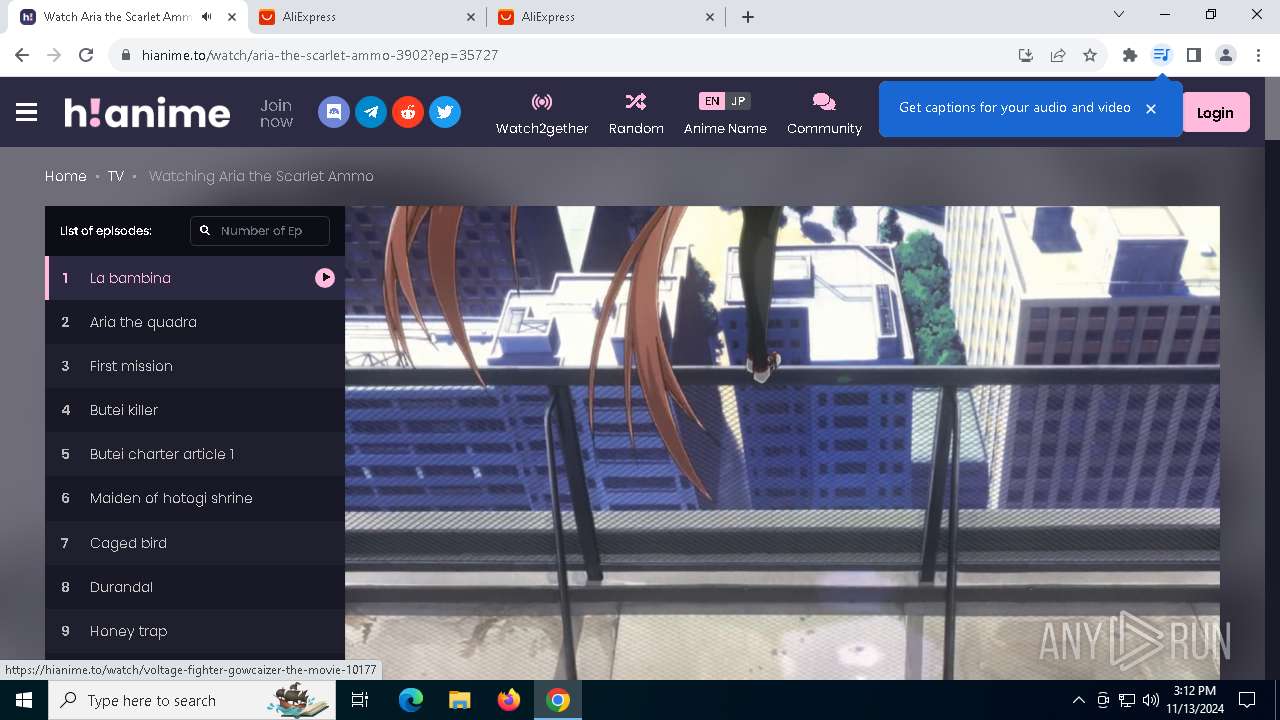
Task: Select episode 4 Butei killer
Action: [x=195, y=410]
